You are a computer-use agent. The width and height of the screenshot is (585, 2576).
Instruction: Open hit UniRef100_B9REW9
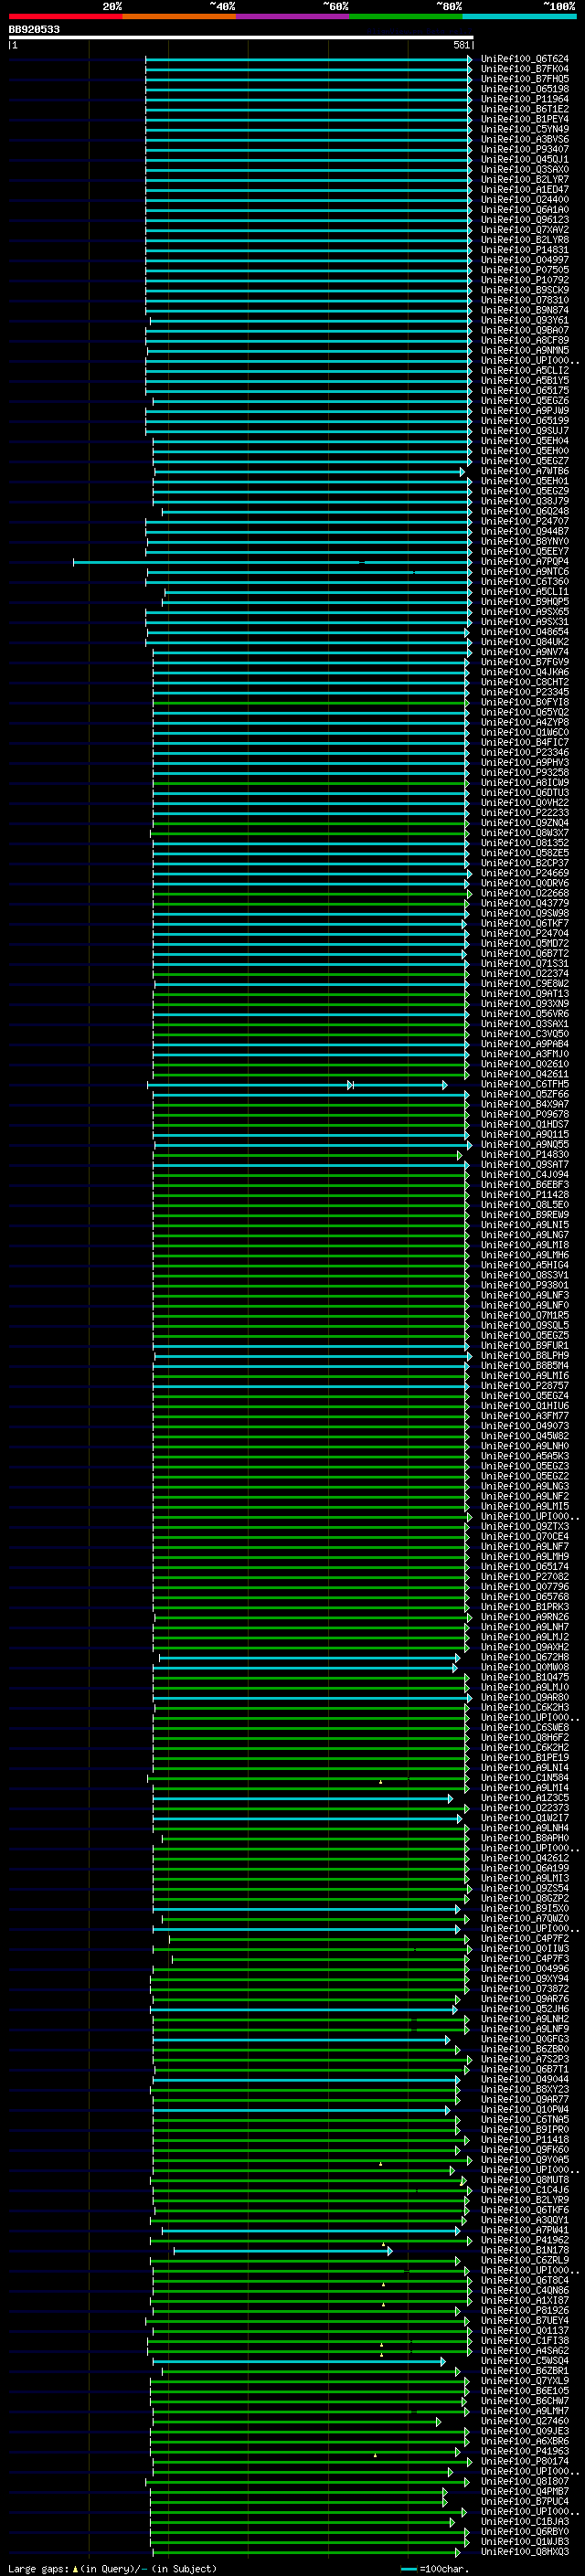coord(524,1215)
